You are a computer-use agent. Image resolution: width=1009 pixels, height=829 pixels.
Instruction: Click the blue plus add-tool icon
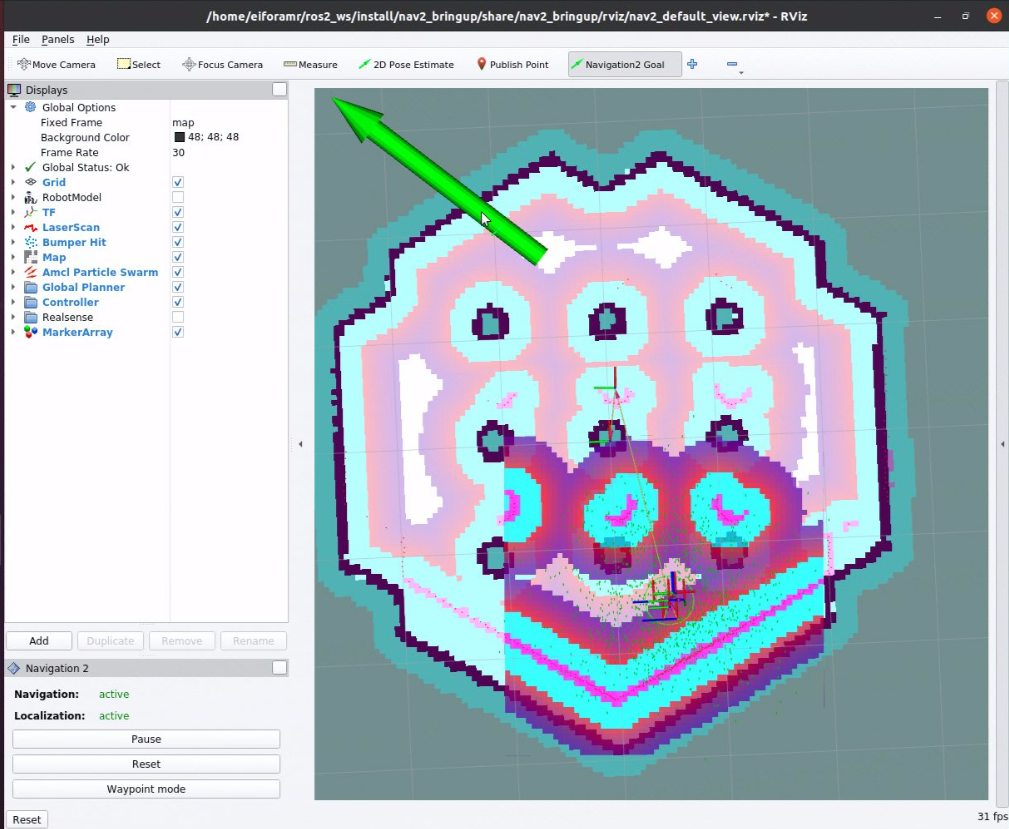coord(692,64)
